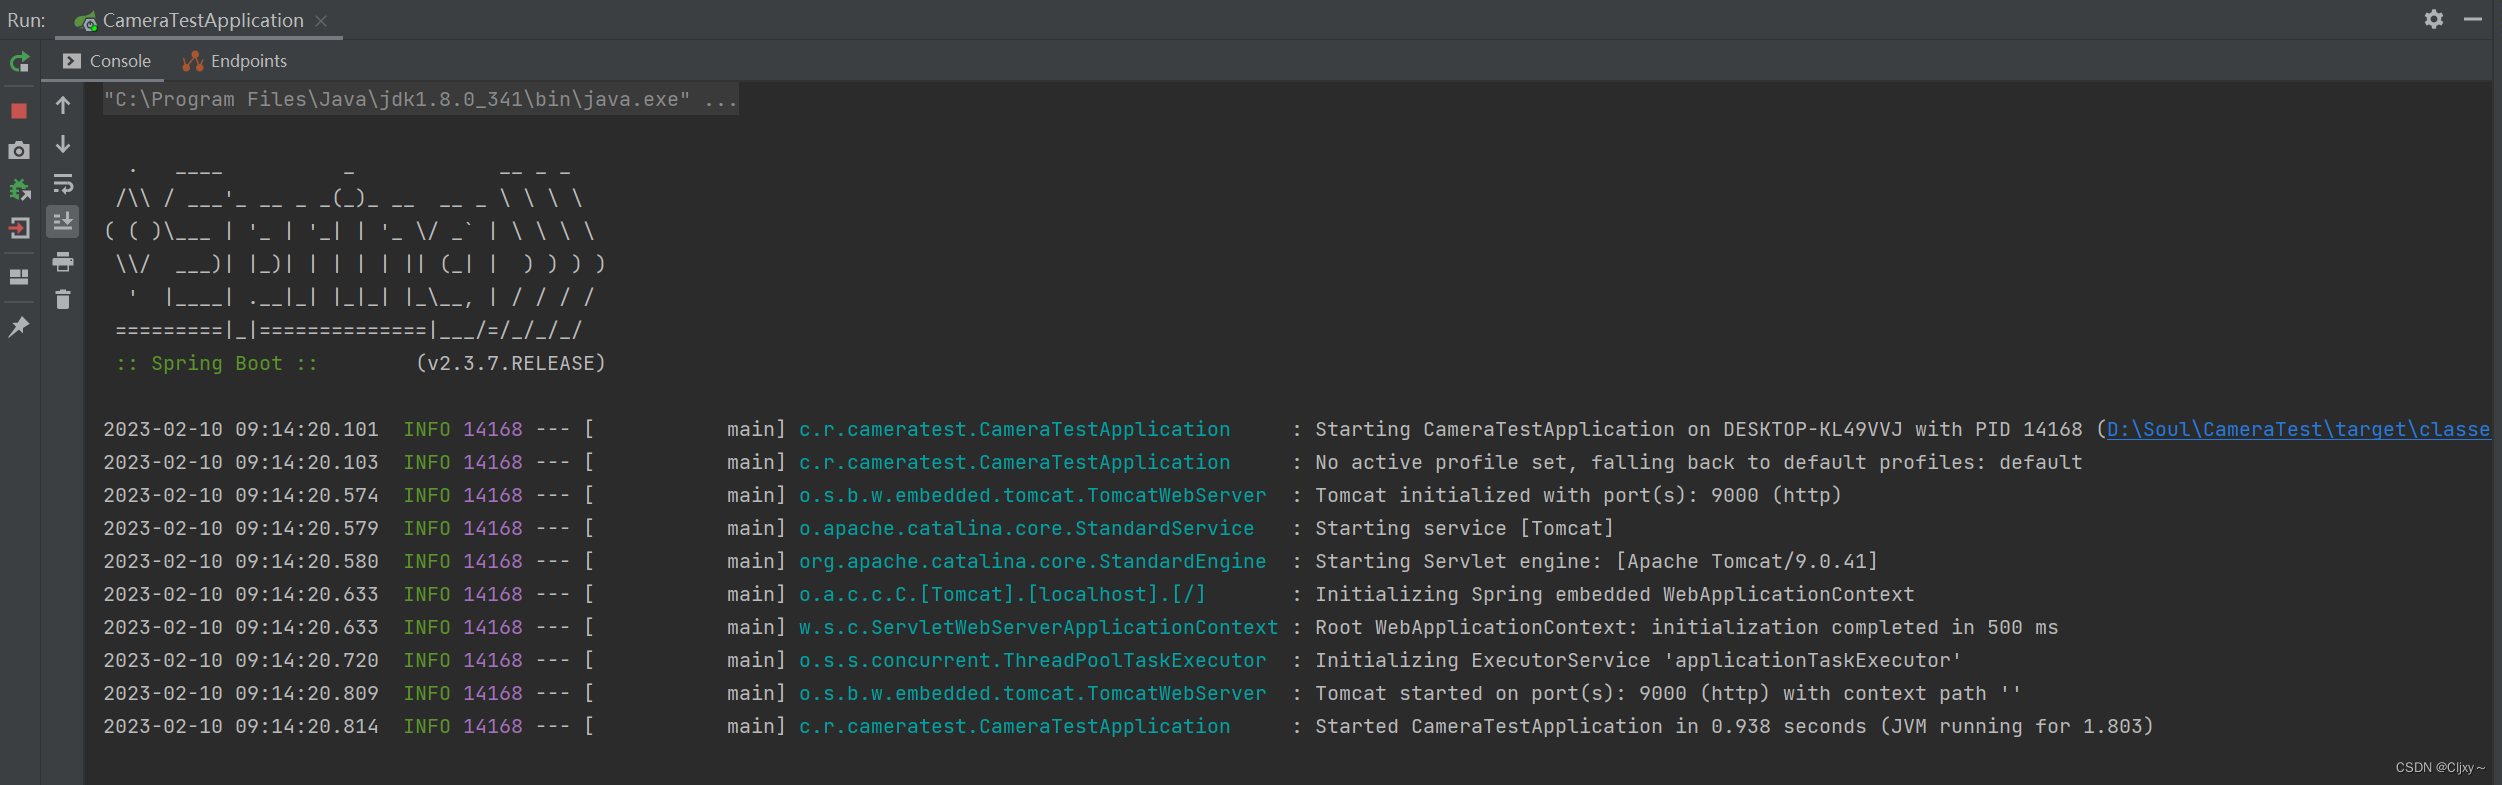Open Run panel settings gear

click(2434, 19)
